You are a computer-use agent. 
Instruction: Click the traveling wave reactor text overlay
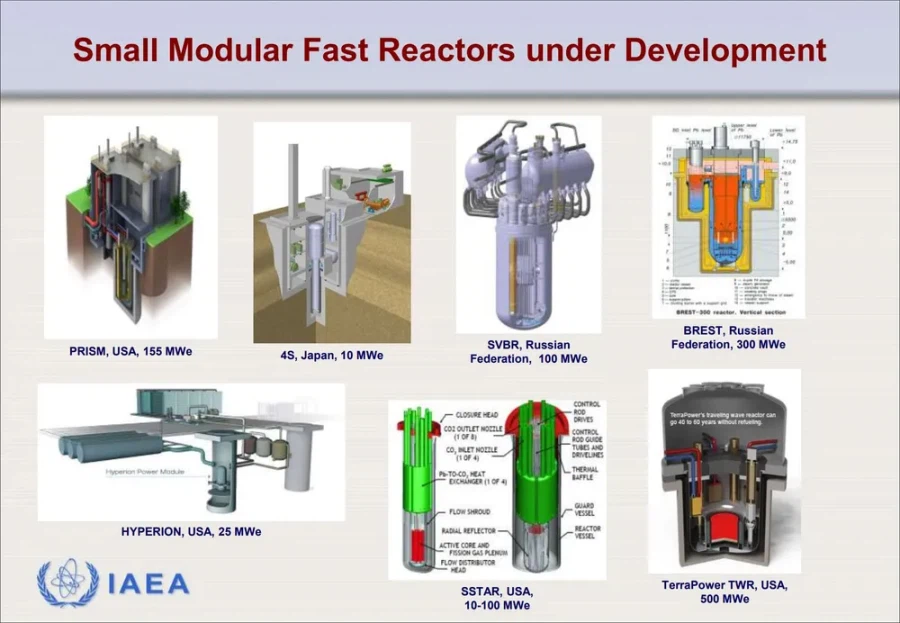(x=724, y=420)
